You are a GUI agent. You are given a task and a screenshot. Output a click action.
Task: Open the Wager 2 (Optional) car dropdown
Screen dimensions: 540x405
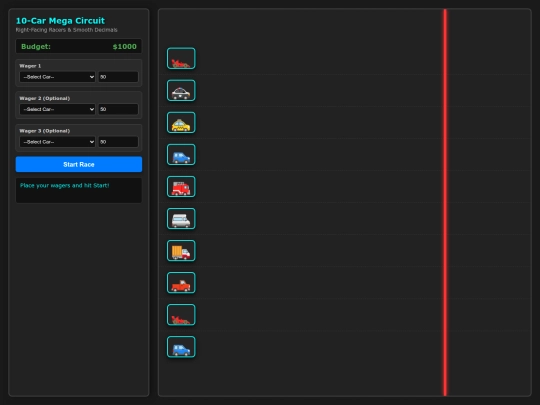(x=58, y=109)
